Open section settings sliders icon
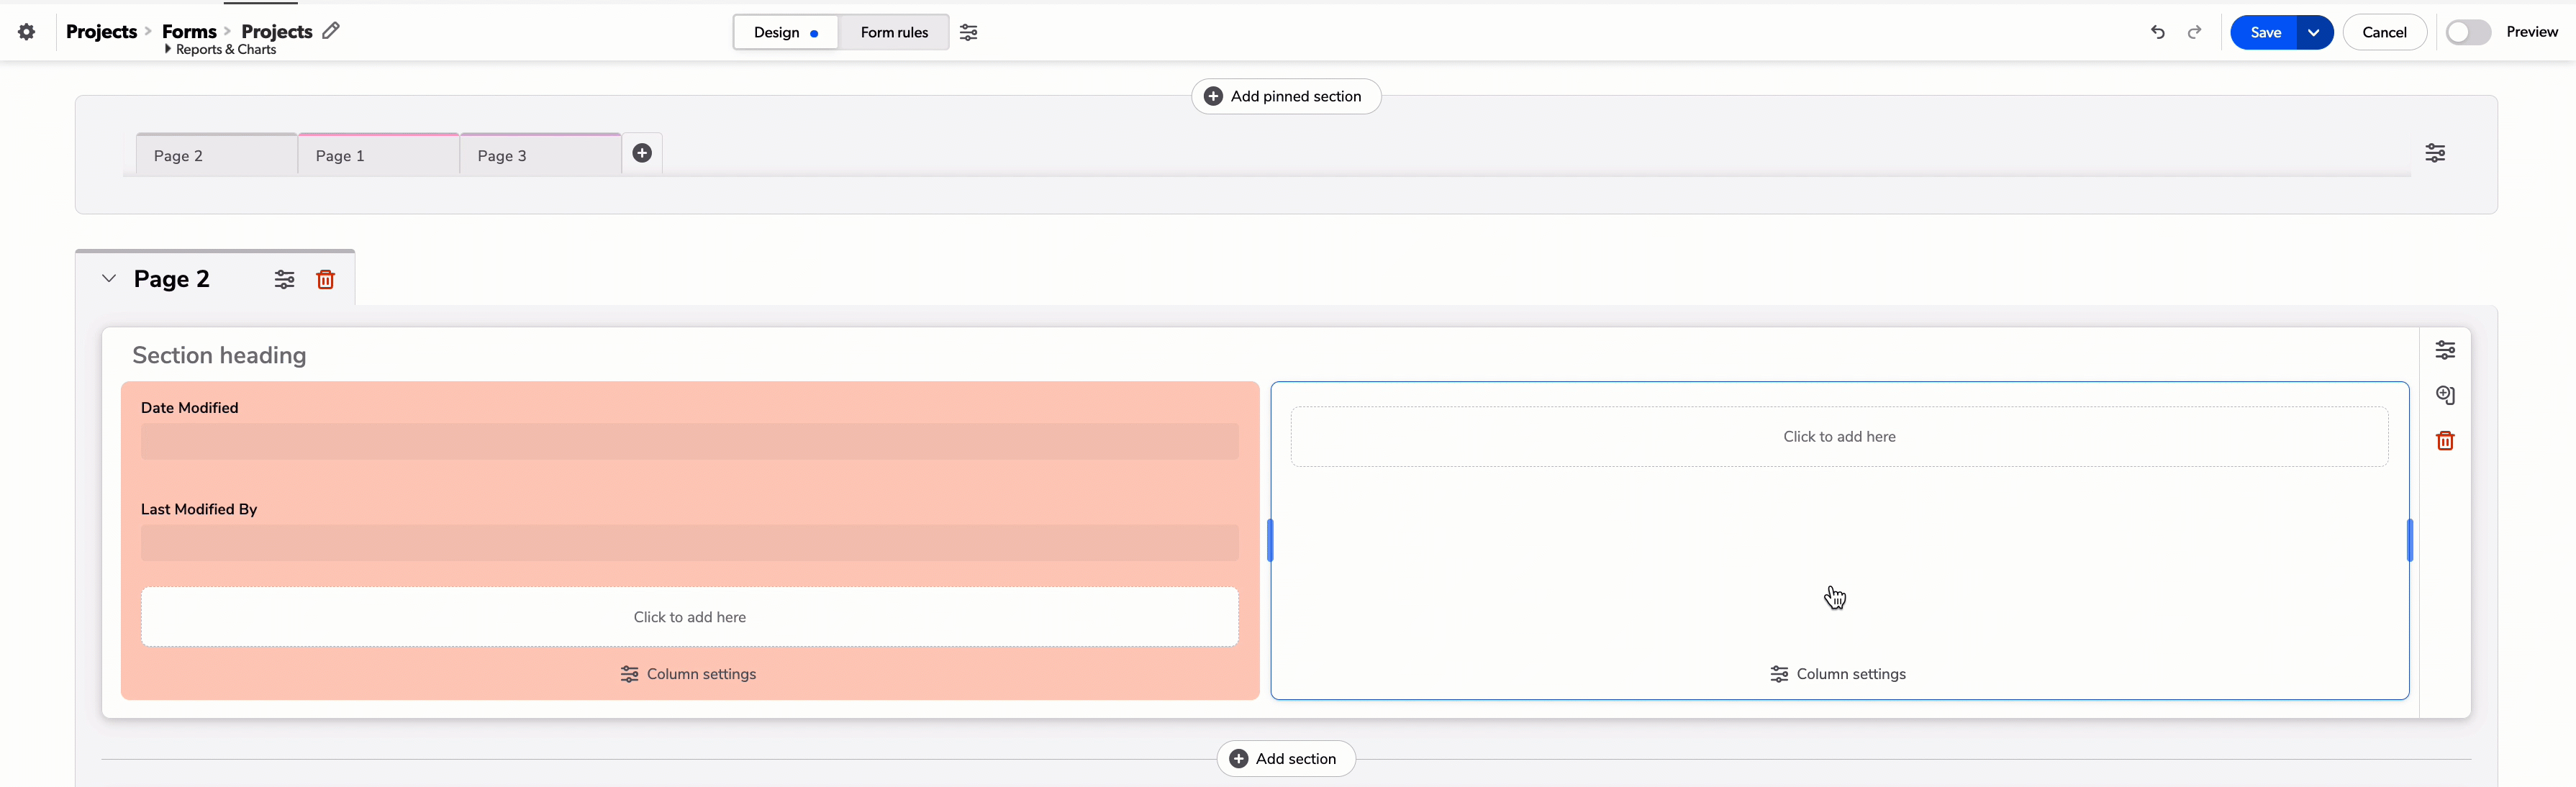Viewport: 2576px width, 787px height. 2445,350
